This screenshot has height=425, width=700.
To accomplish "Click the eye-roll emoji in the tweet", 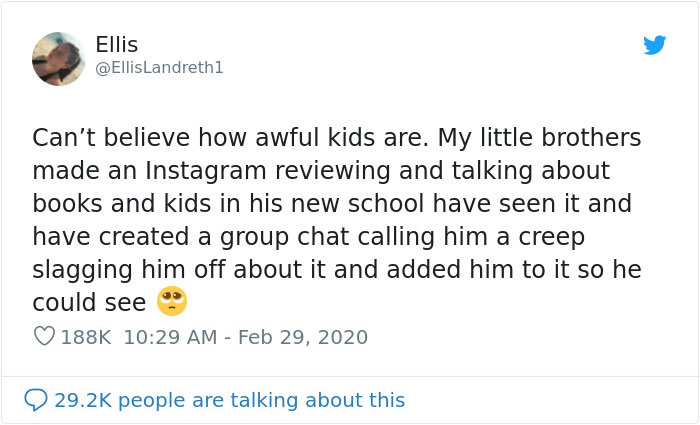I will tap(172, 301).
